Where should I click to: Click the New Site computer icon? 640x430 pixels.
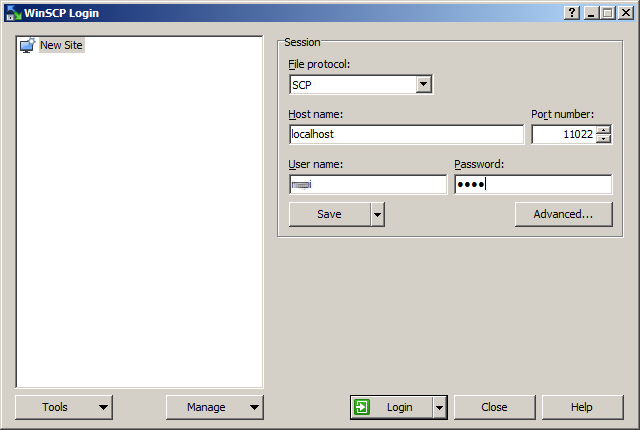(27, 45)
